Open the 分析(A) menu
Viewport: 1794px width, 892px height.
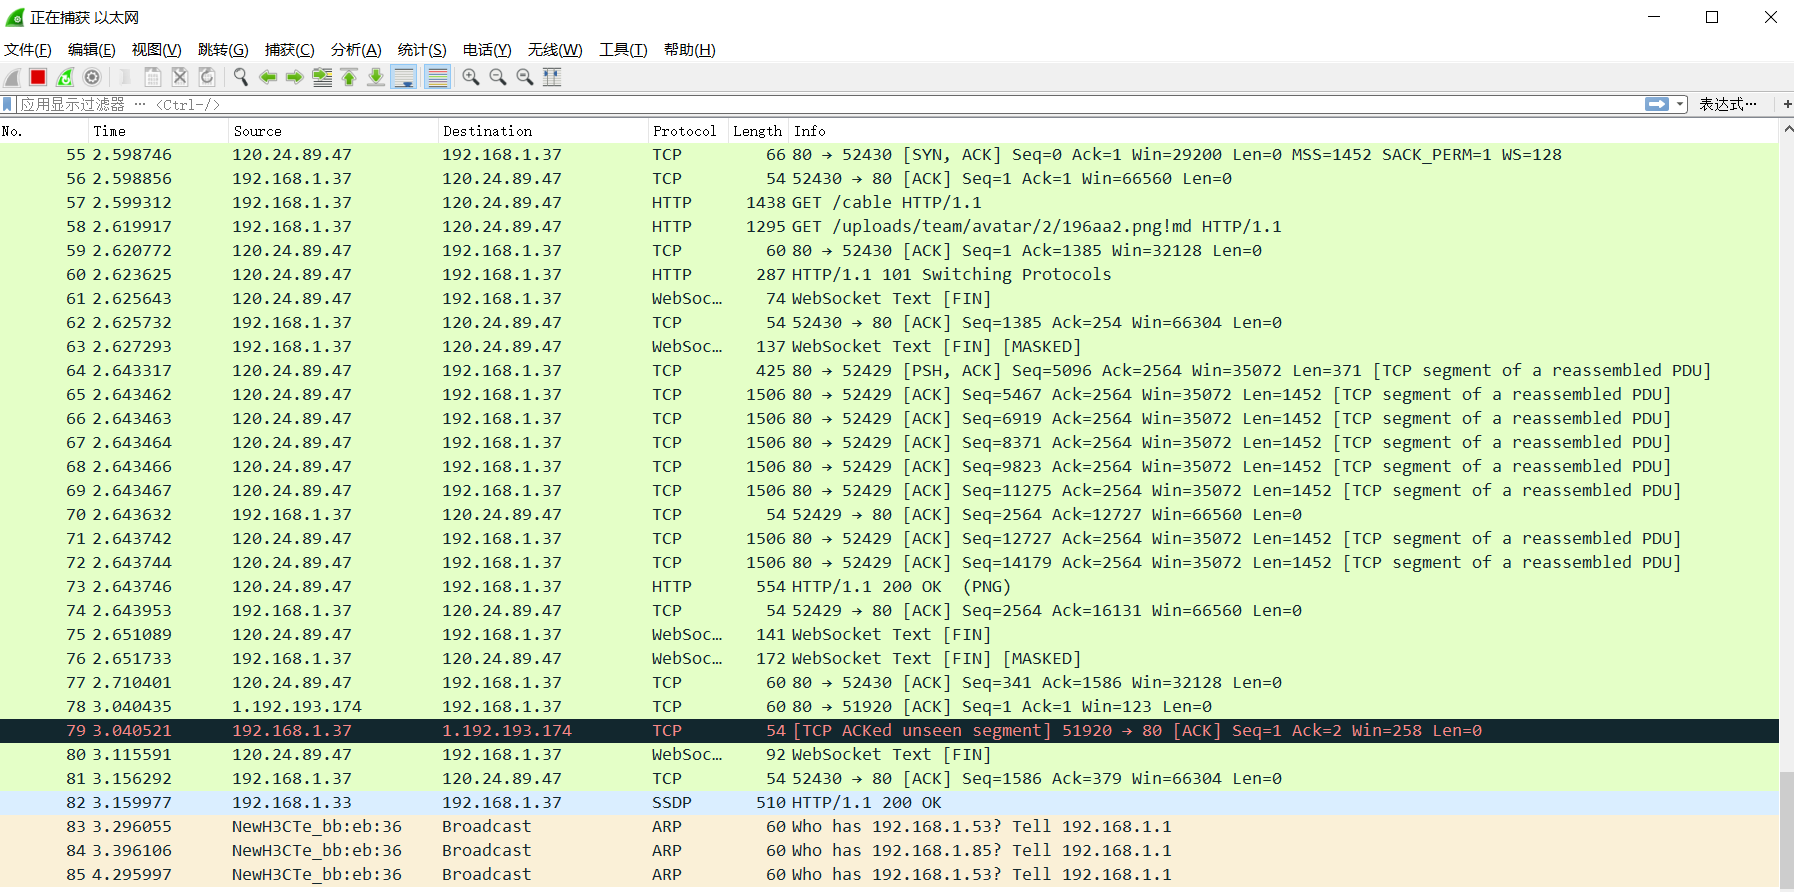356,50
